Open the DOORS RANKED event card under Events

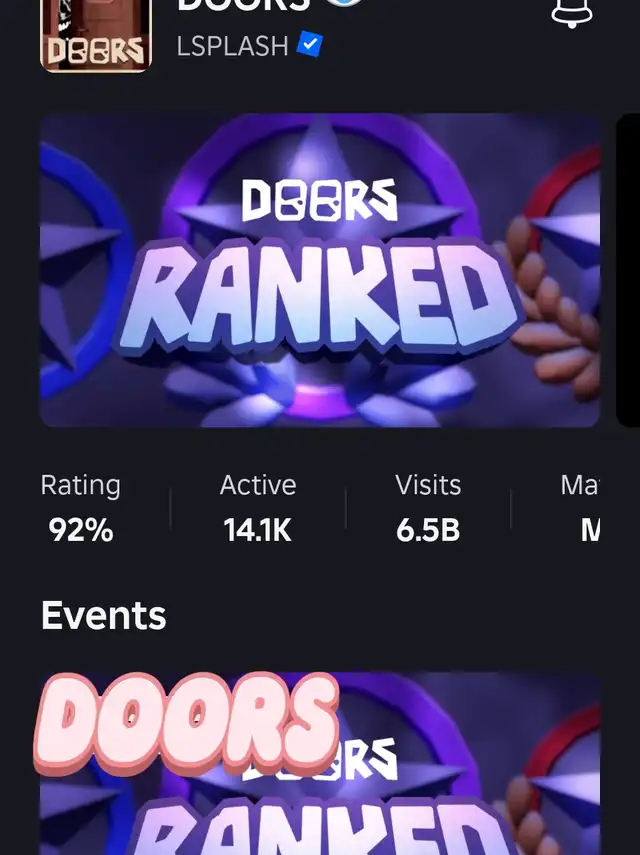[x=320, y=763]
